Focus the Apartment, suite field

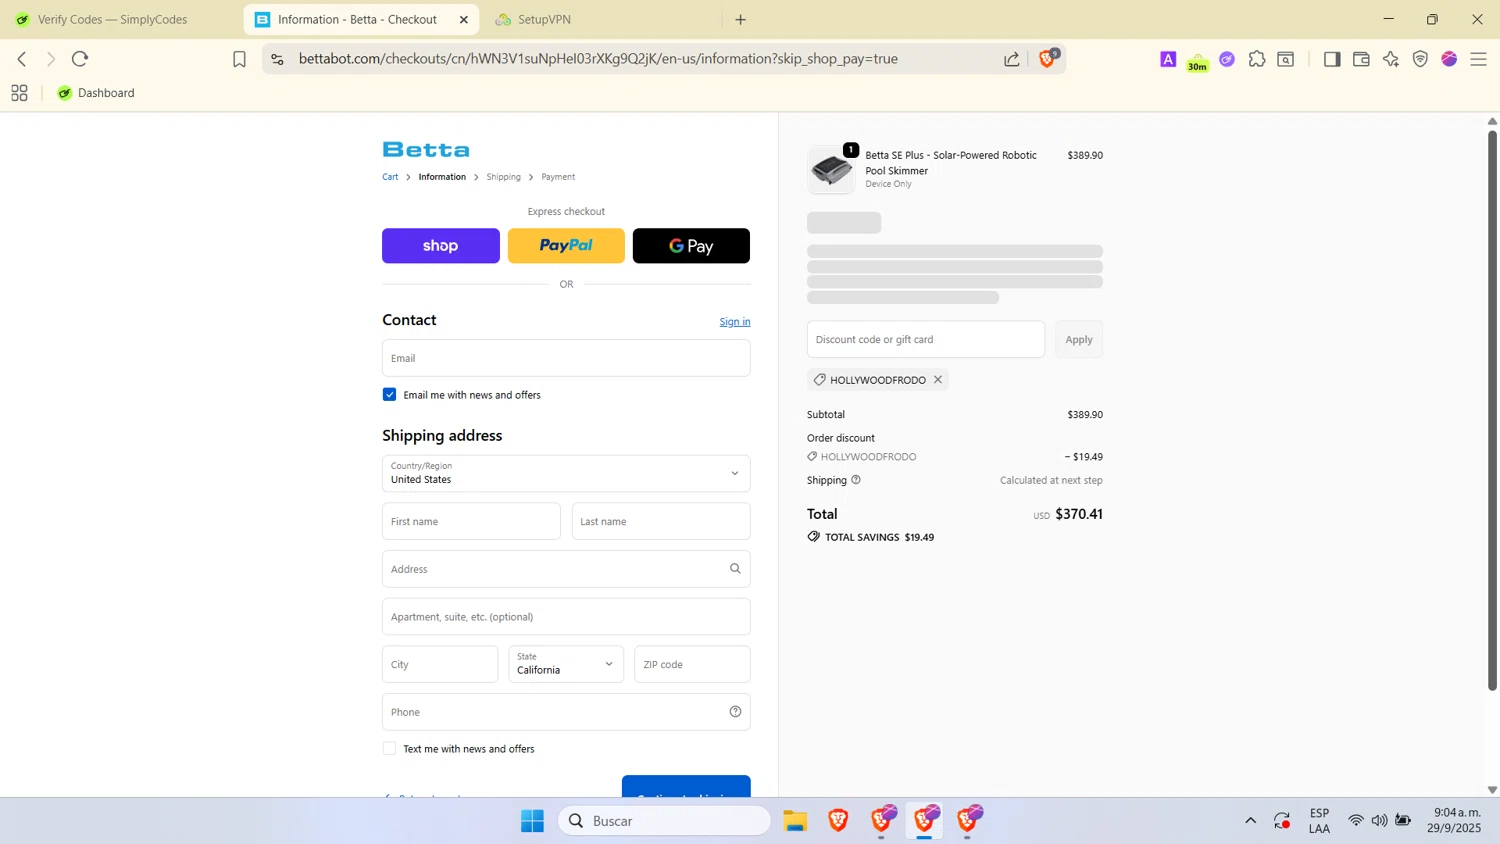tap(566, 616)
